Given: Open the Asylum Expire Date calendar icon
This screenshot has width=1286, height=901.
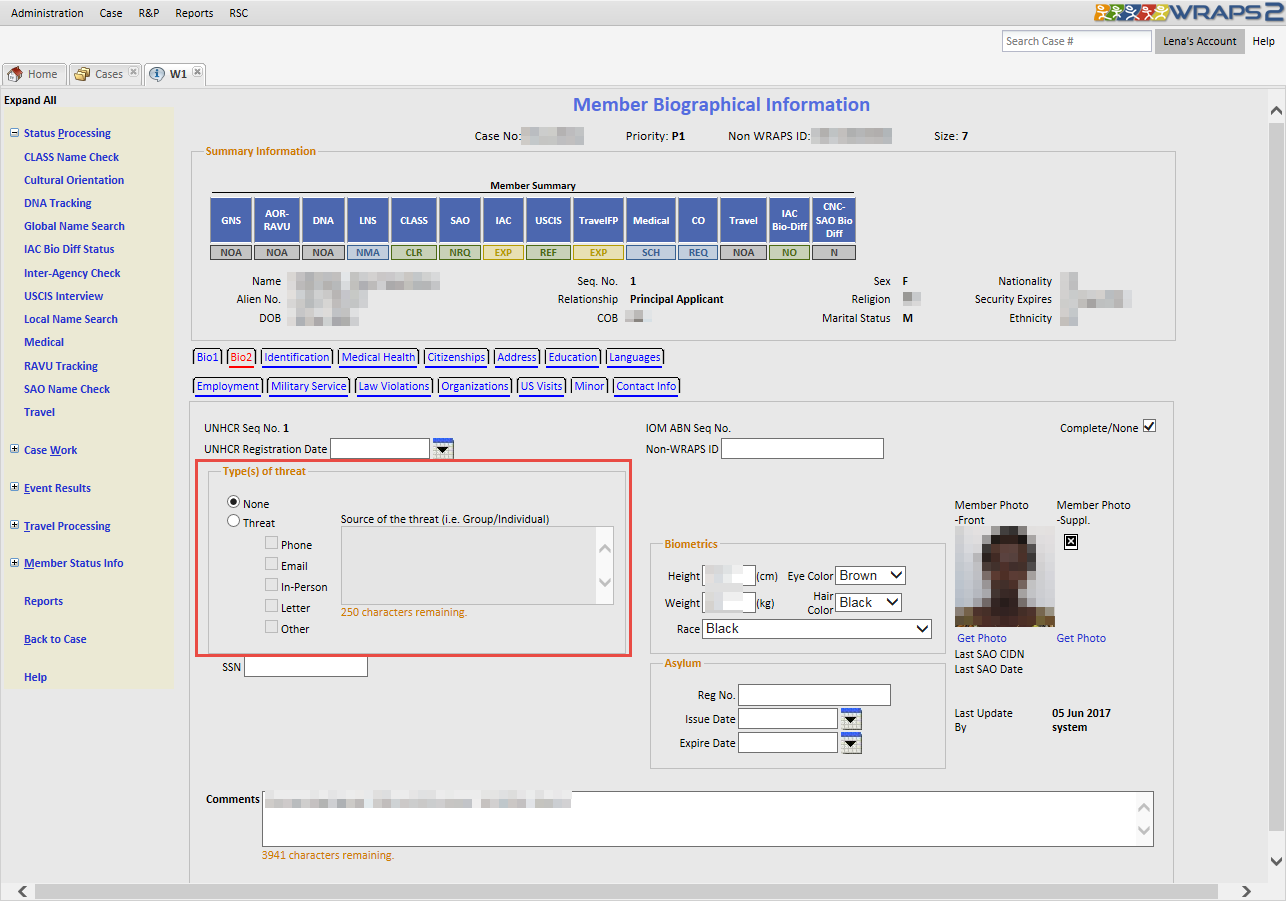Looking at the screenshot, I should click(851, 743).
